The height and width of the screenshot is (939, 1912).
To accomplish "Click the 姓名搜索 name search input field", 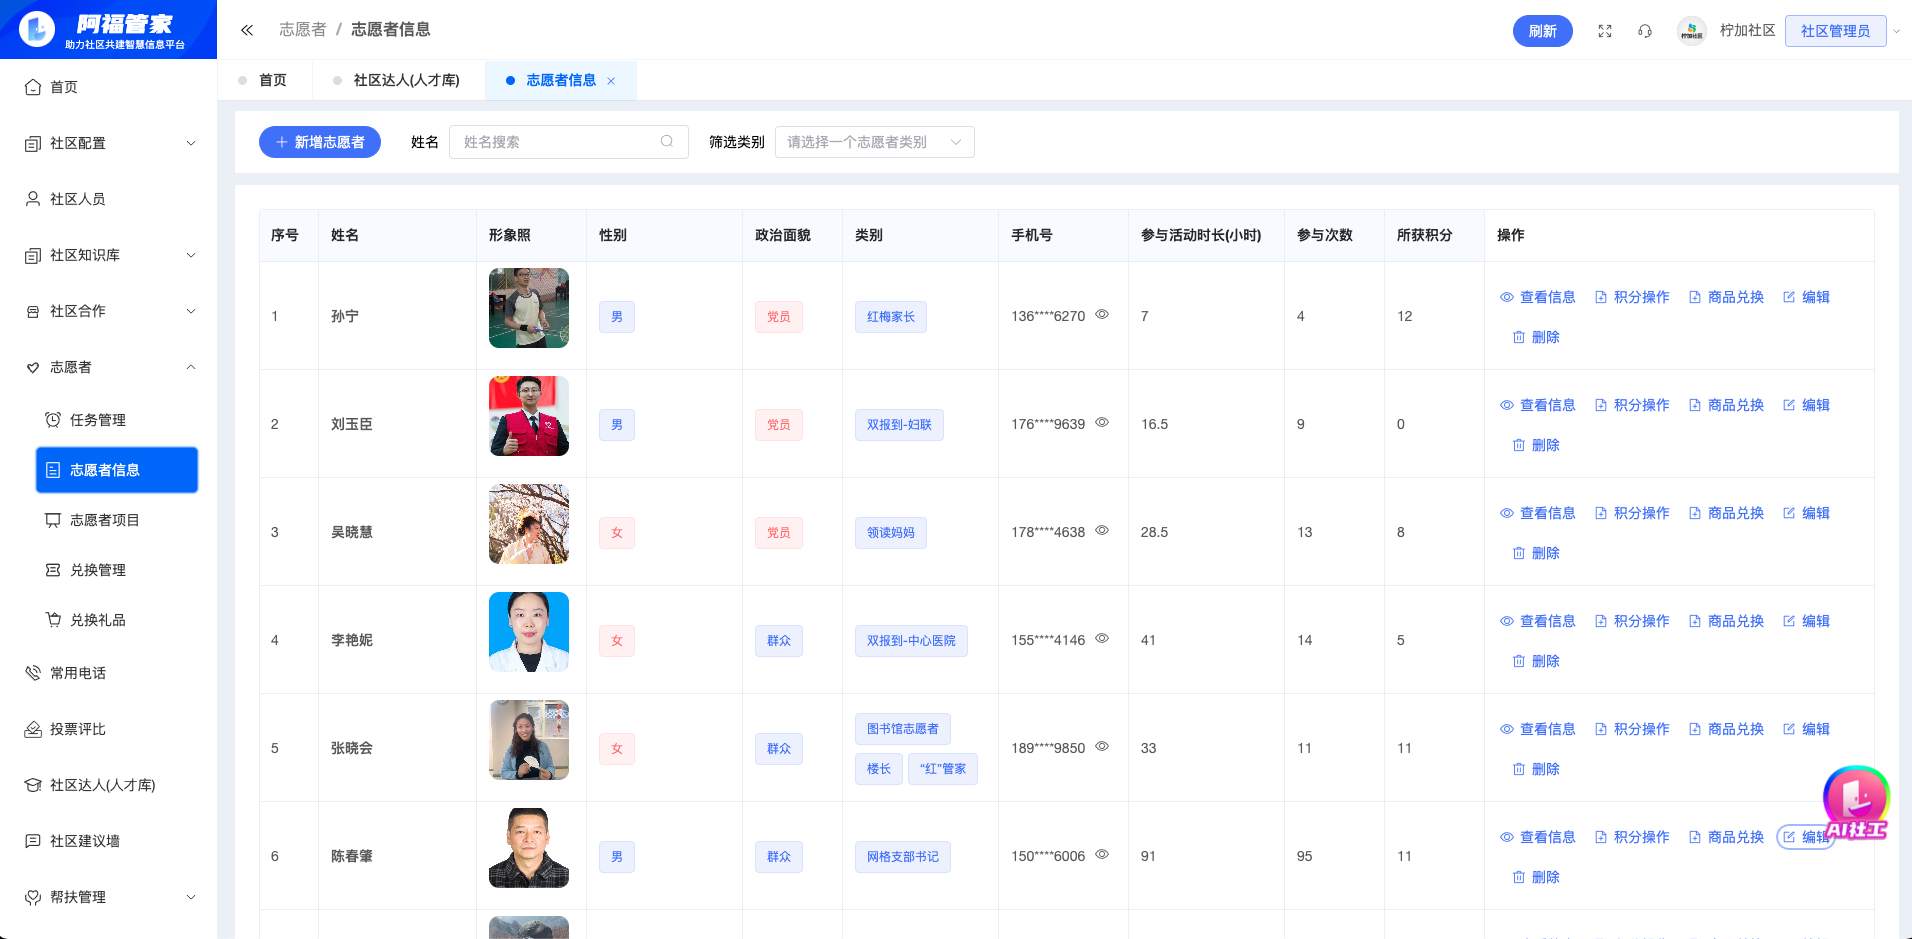I will [x=556, y=142].
